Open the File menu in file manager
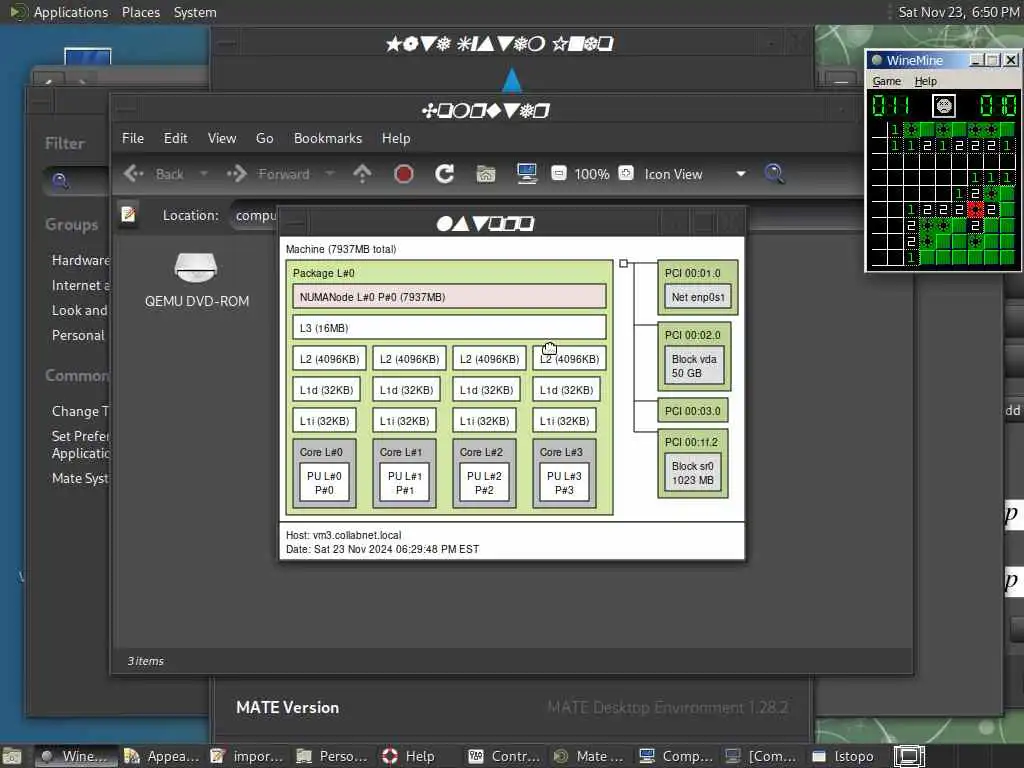Screen dimensions: 1024x768 pos(133,138)
